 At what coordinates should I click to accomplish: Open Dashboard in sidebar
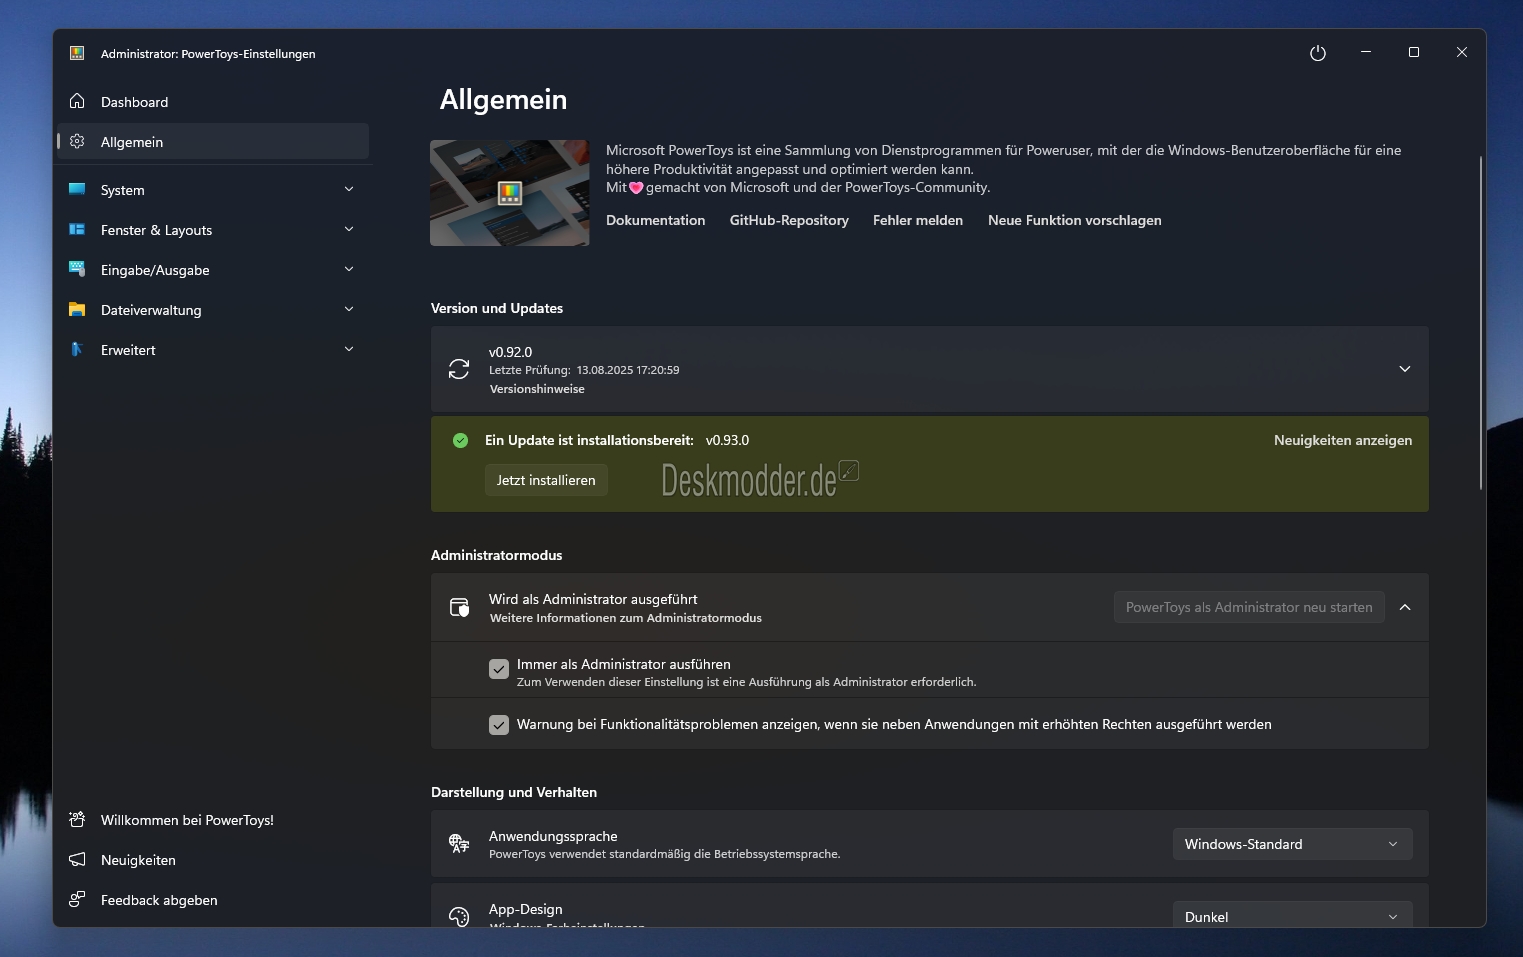(x=213, y=102)
